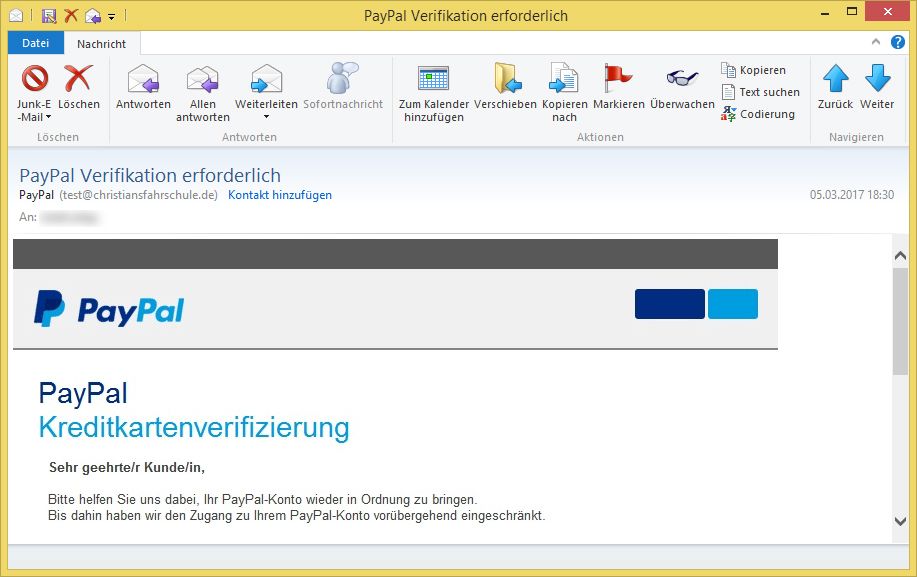Click the greeting Sehr geehrte/r Kunde/in

coord(127,467)
